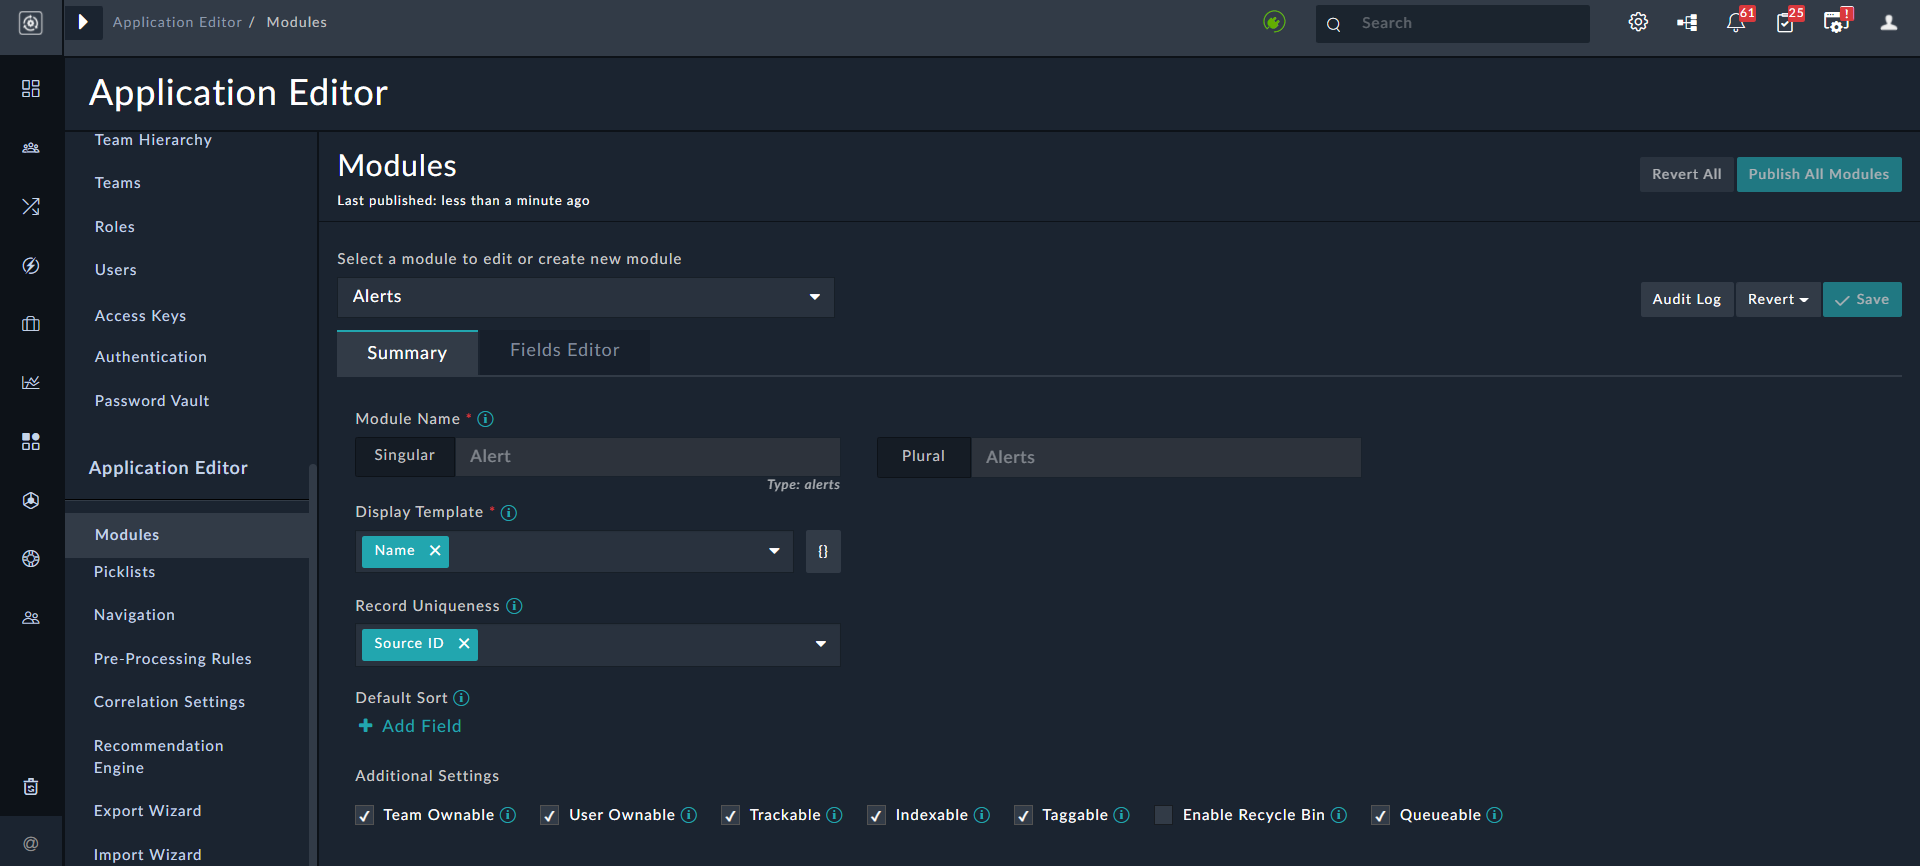The width and height of the screenshot is (1920, 866).
Task: Click the Audit Log button
Action: point(1686,300)
